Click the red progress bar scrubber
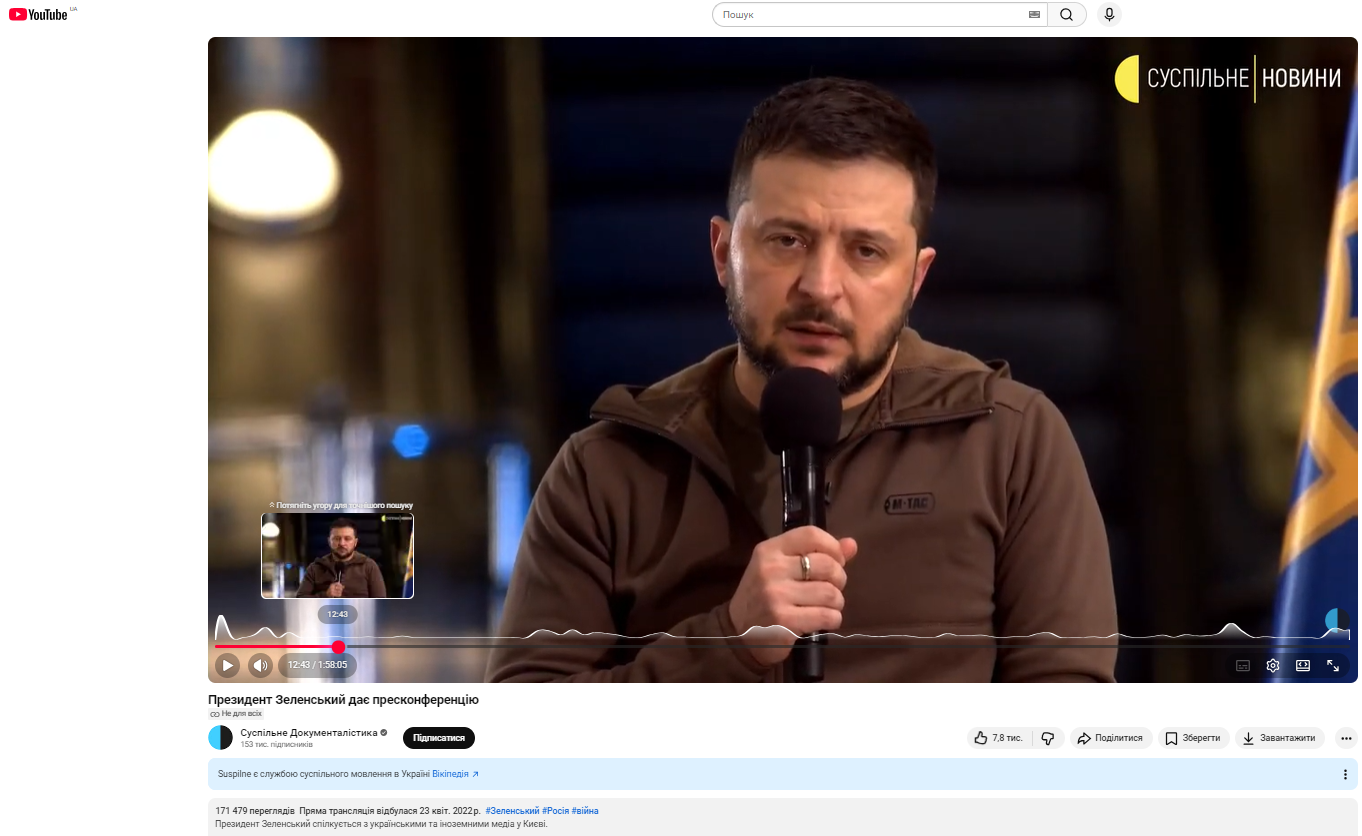1362x836 pixels. pyautogui.click(x=338, y=647)
